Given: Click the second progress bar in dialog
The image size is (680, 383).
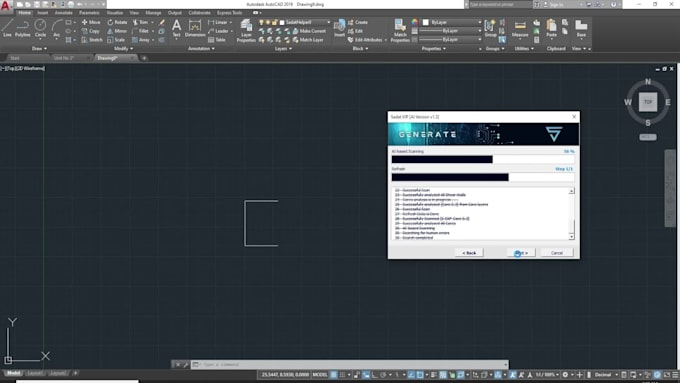Looking at the screenshot, I should click(x=483, y=177).
